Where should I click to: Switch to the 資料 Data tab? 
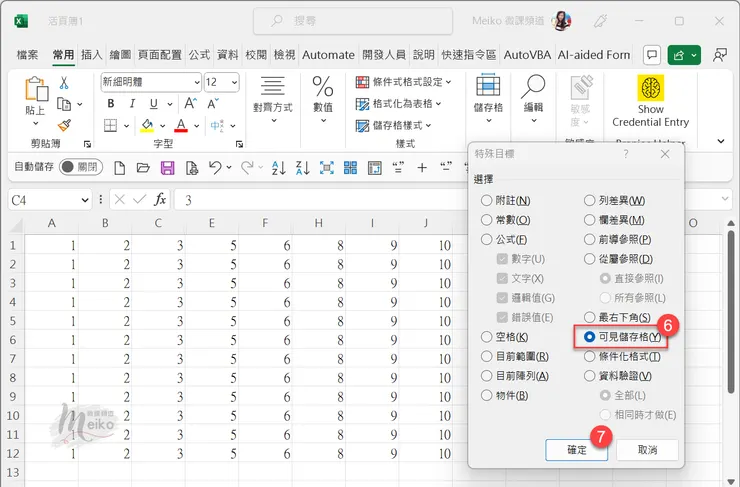click(x=227, y=55)
